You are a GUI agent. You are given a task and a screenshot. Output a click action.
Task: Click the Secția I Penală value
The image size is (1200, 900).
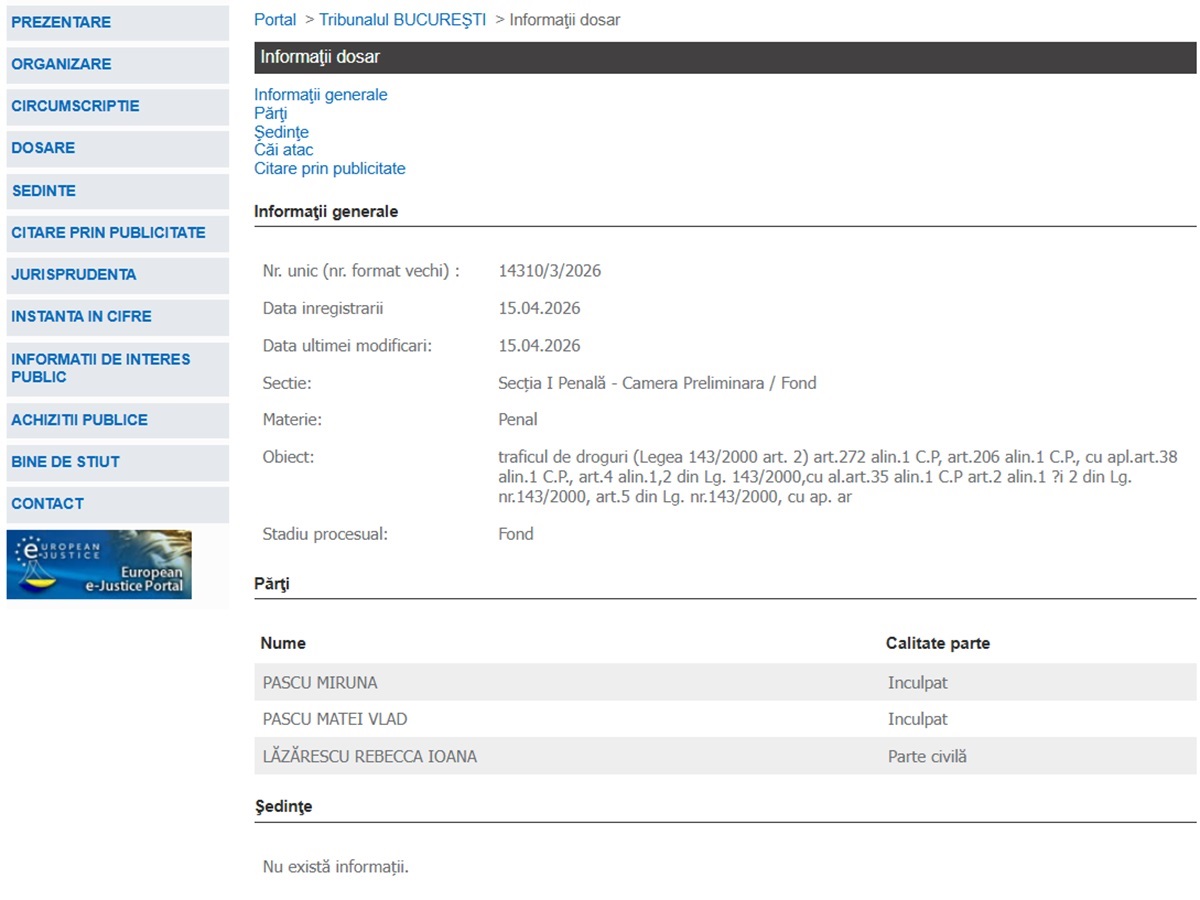657,383
